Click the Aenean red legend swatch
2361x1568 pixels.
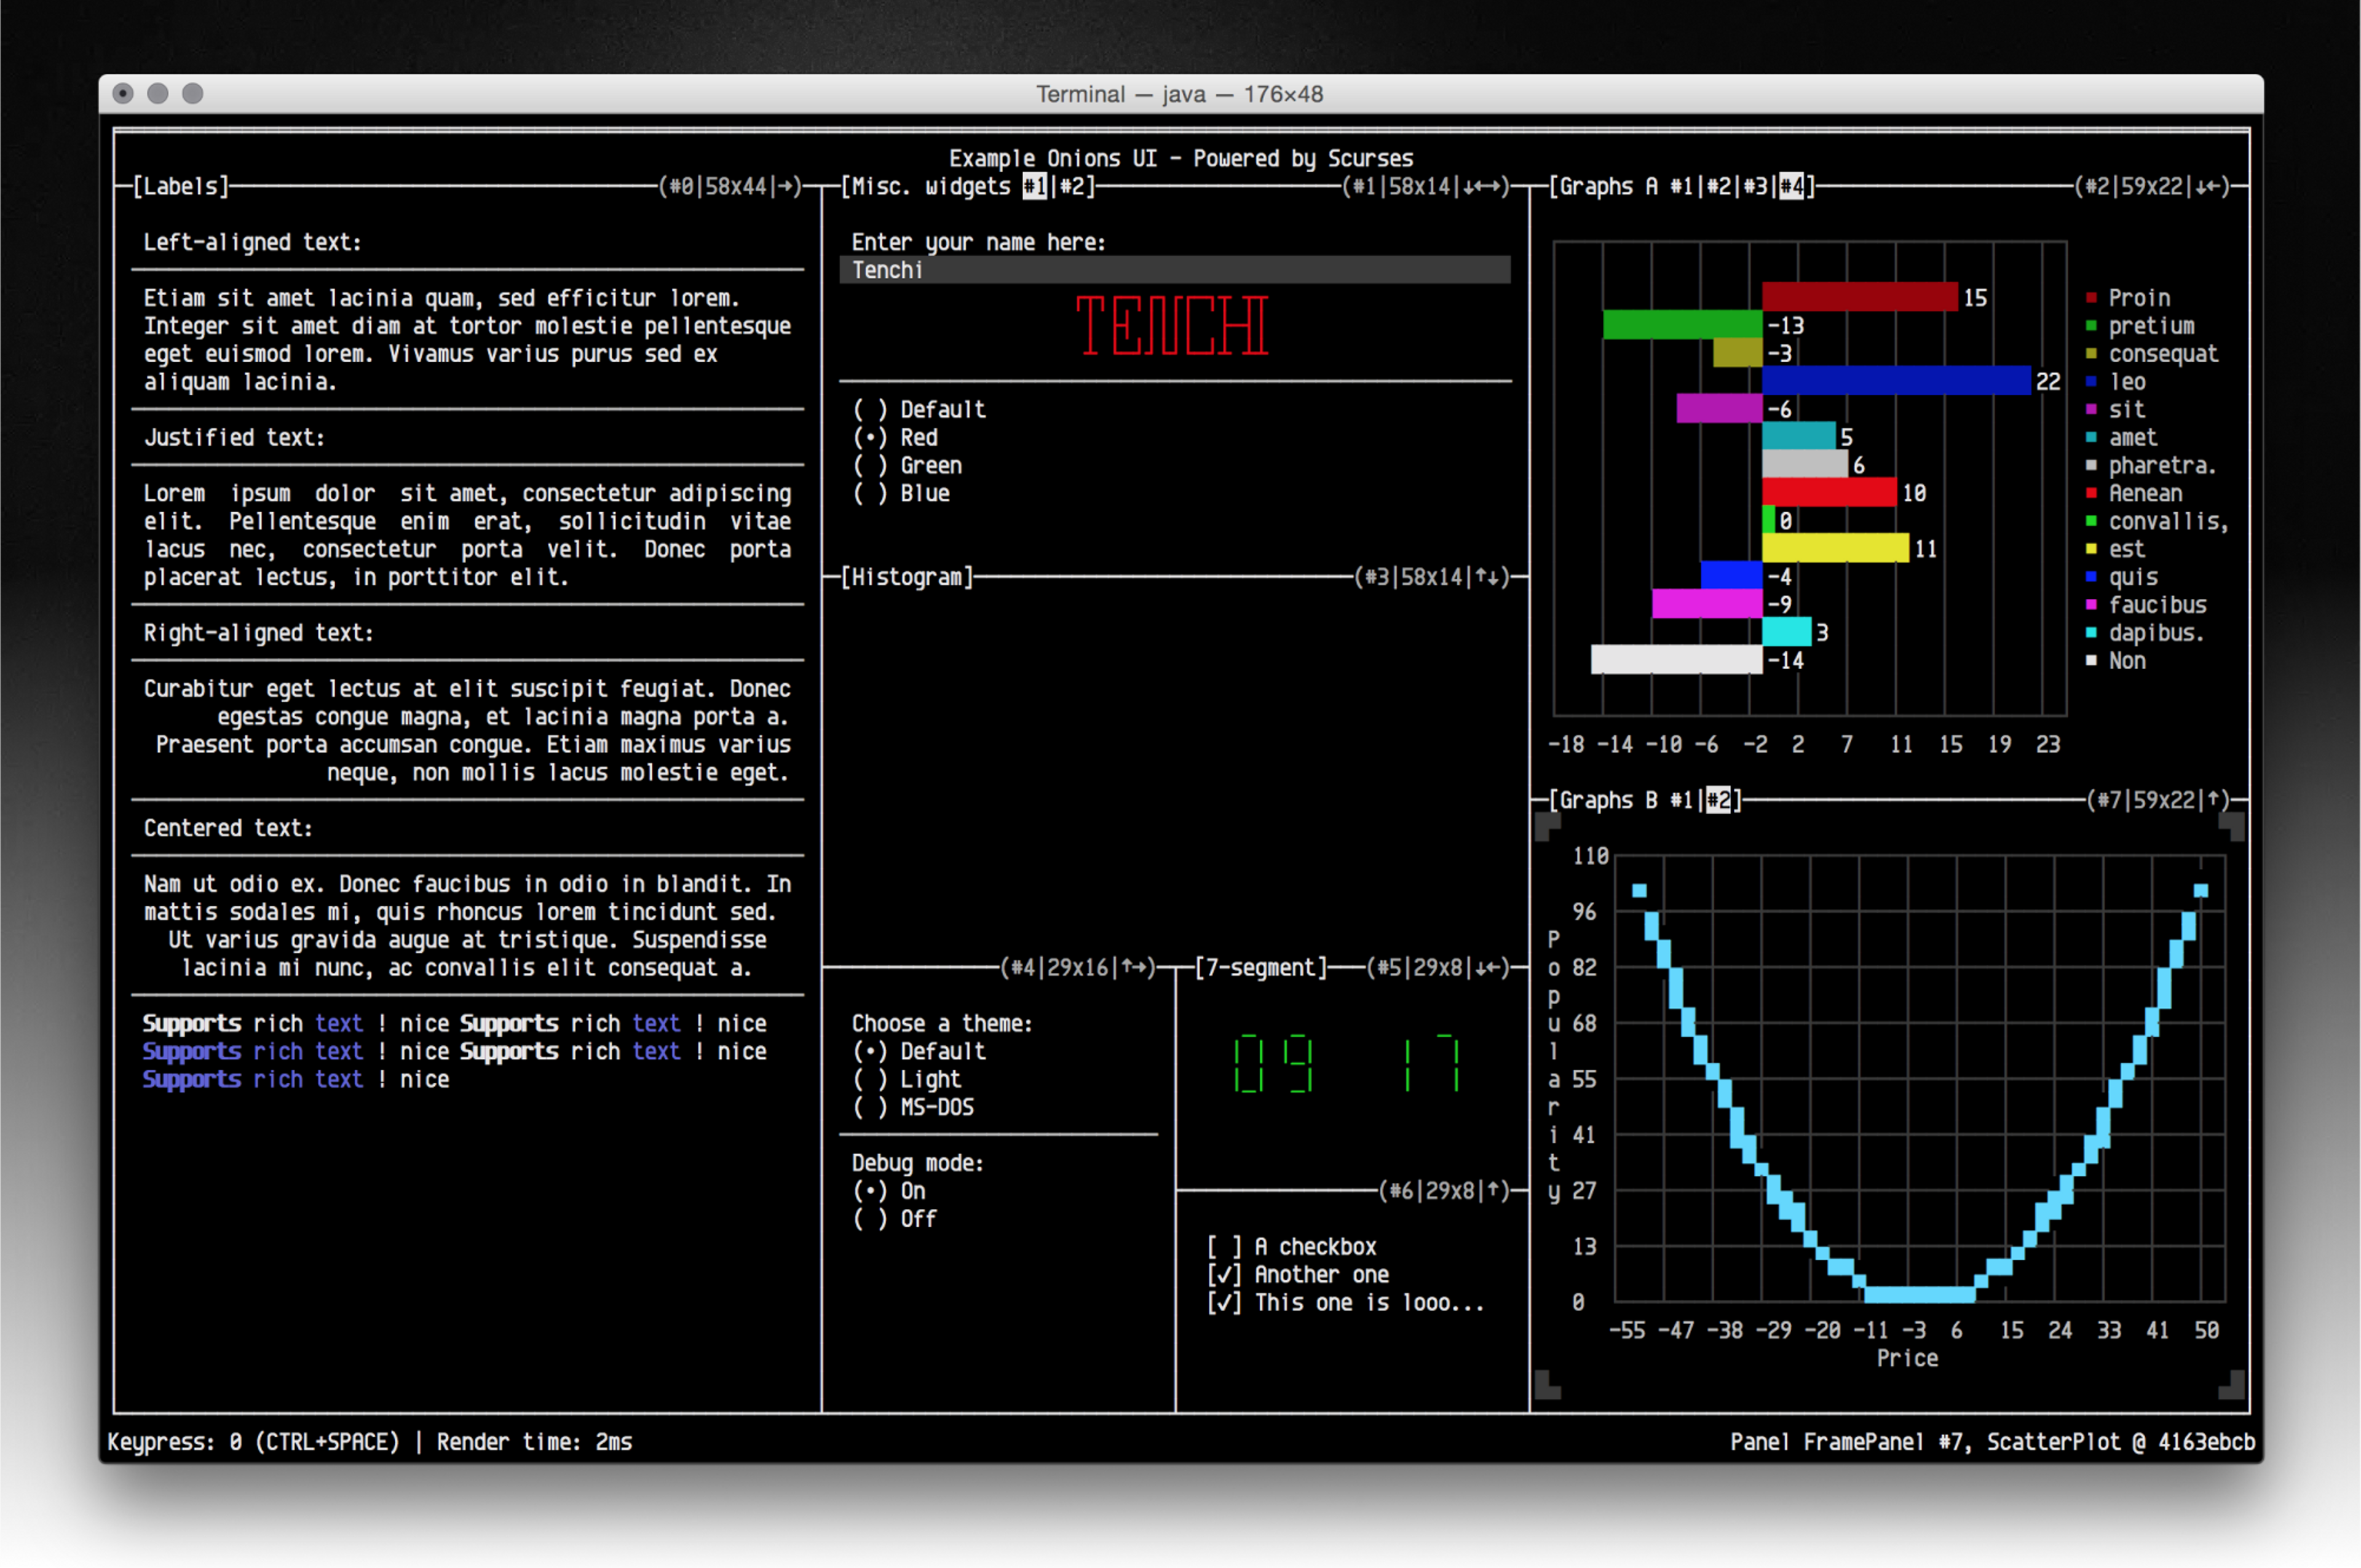pos(2091,493)
